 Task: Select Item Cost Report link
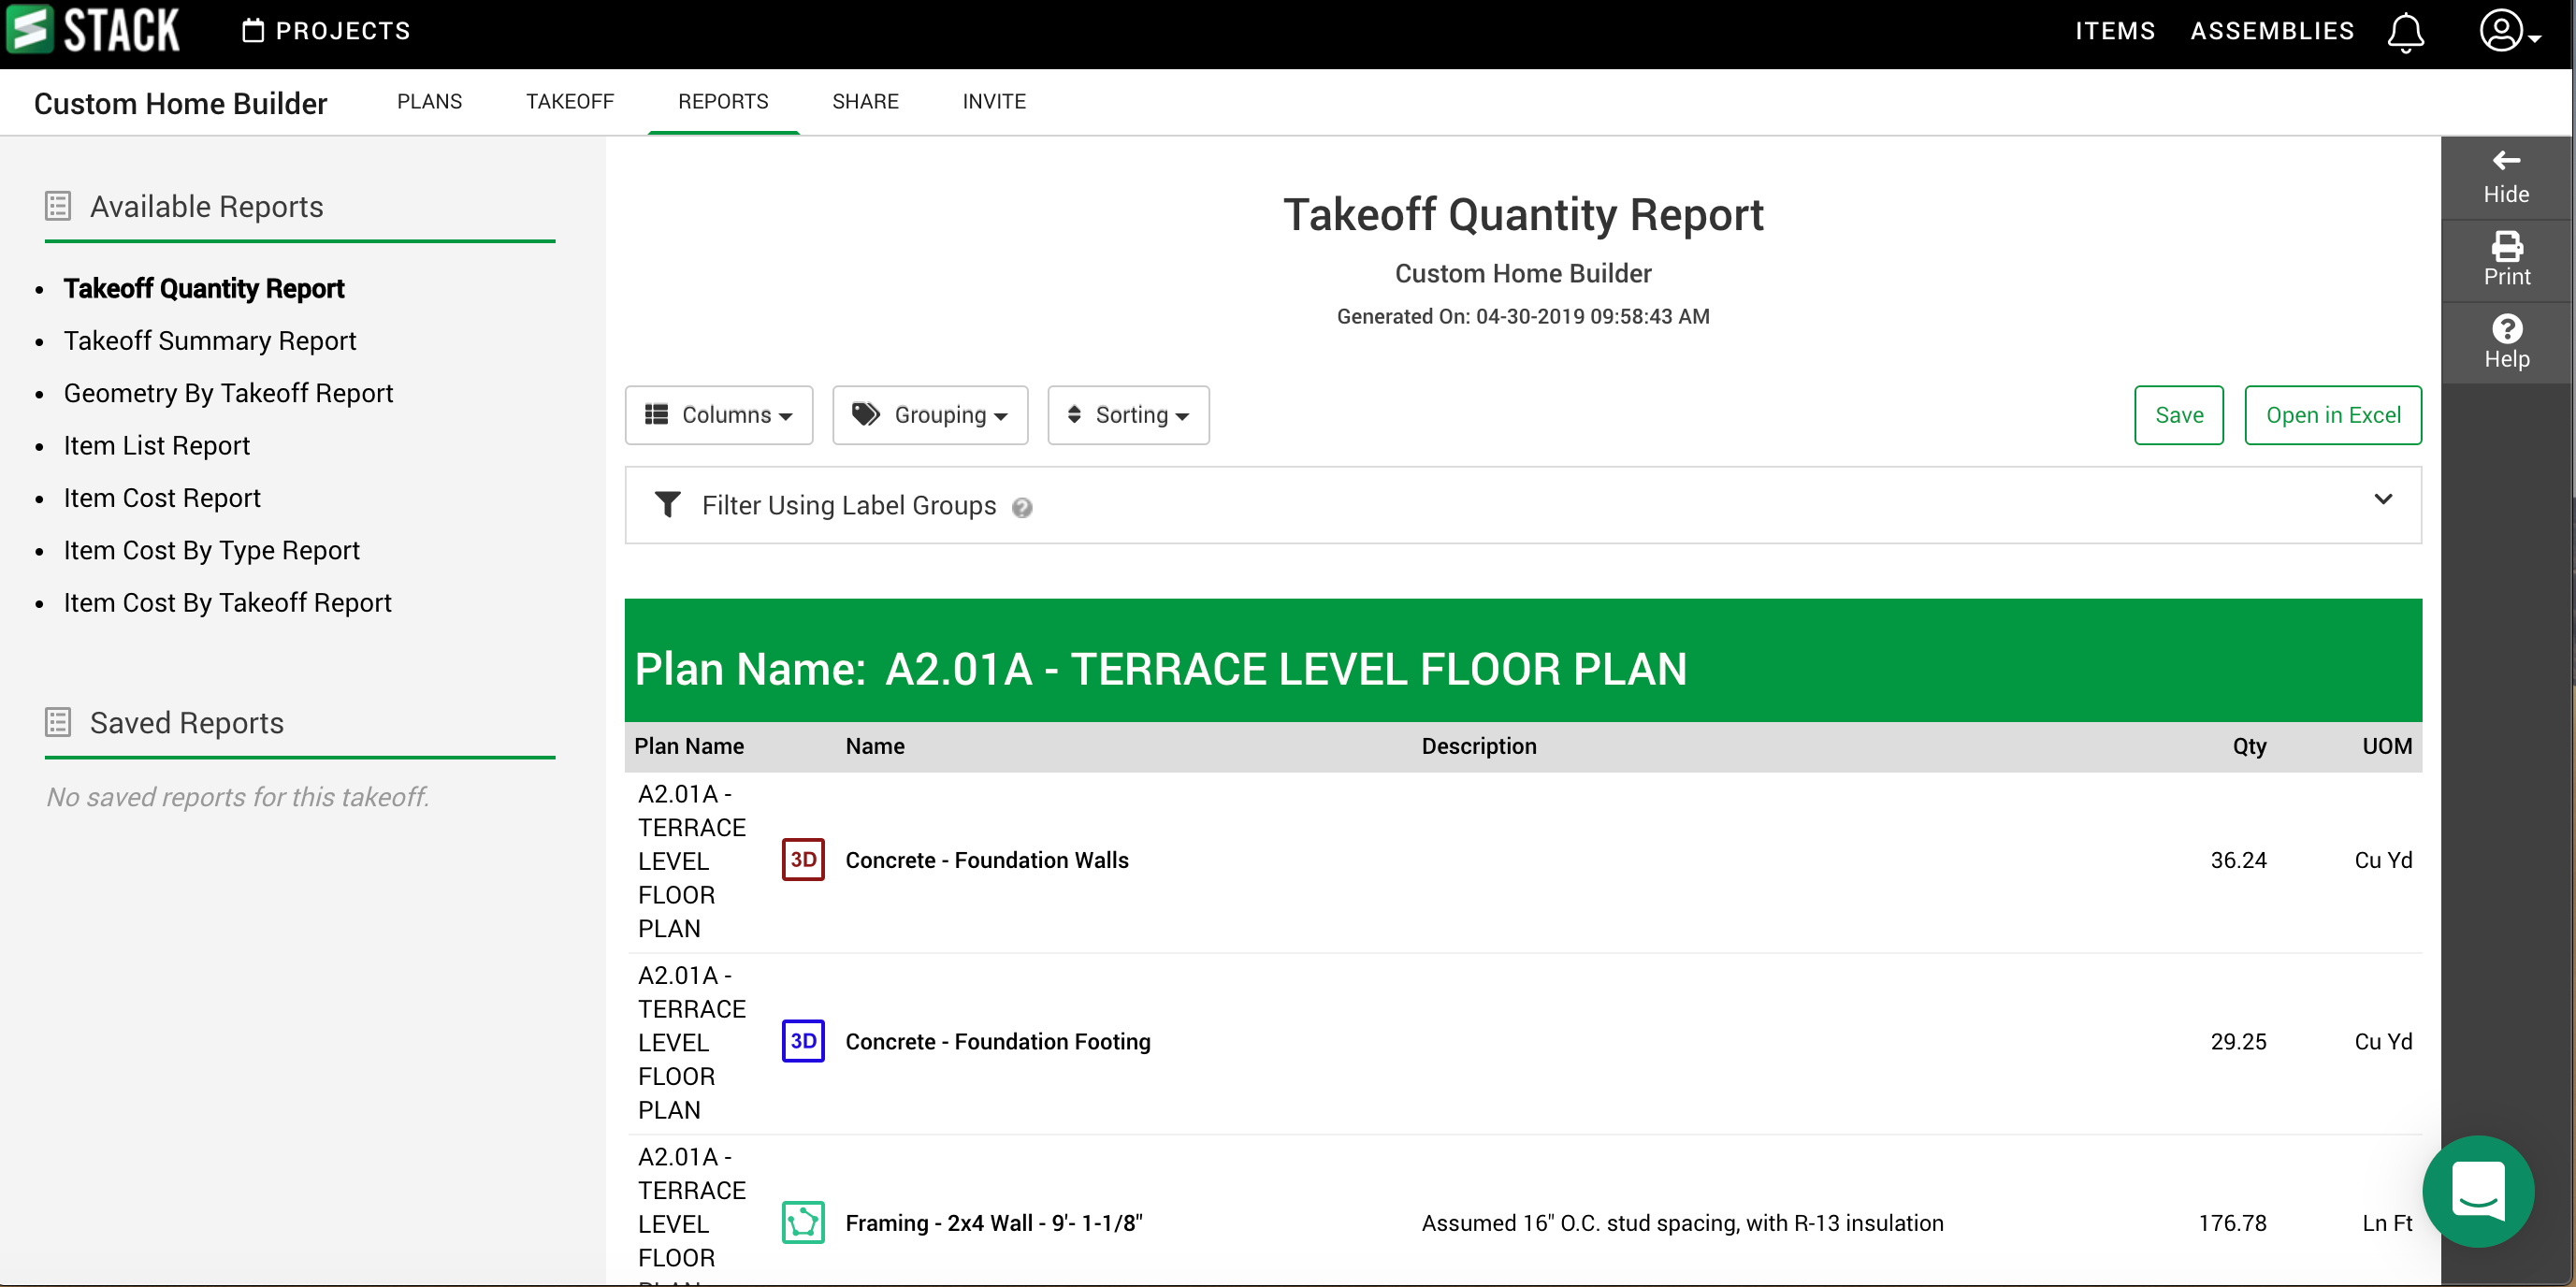click(x=162, y=498)
